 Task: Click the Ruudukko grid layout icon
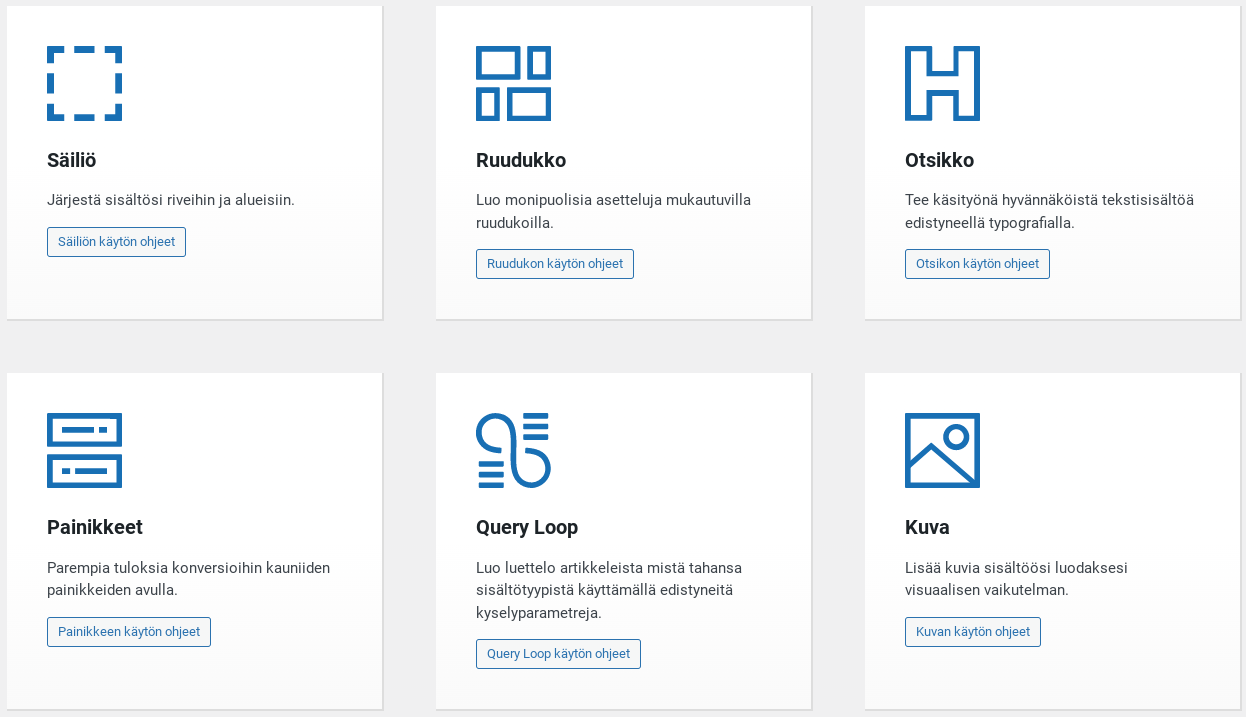pos(513,83)
